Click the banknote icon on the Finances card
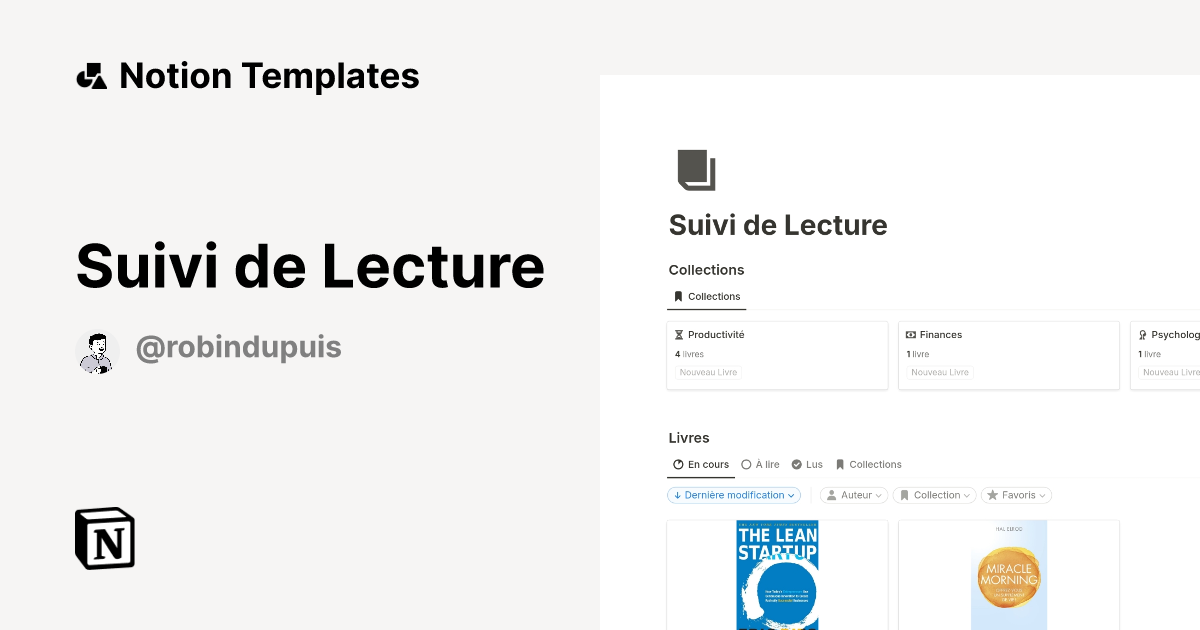This screenshot has height=630, width=1200. pos(911,334)
